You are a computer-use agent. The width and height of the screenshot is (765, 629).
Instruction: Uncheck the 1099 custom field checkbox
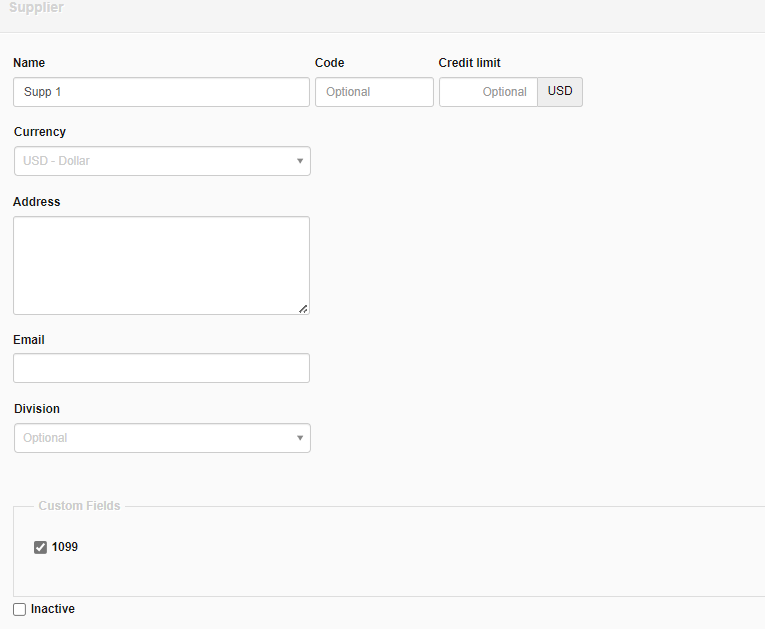pyautogui.click(x=40, y=548)
